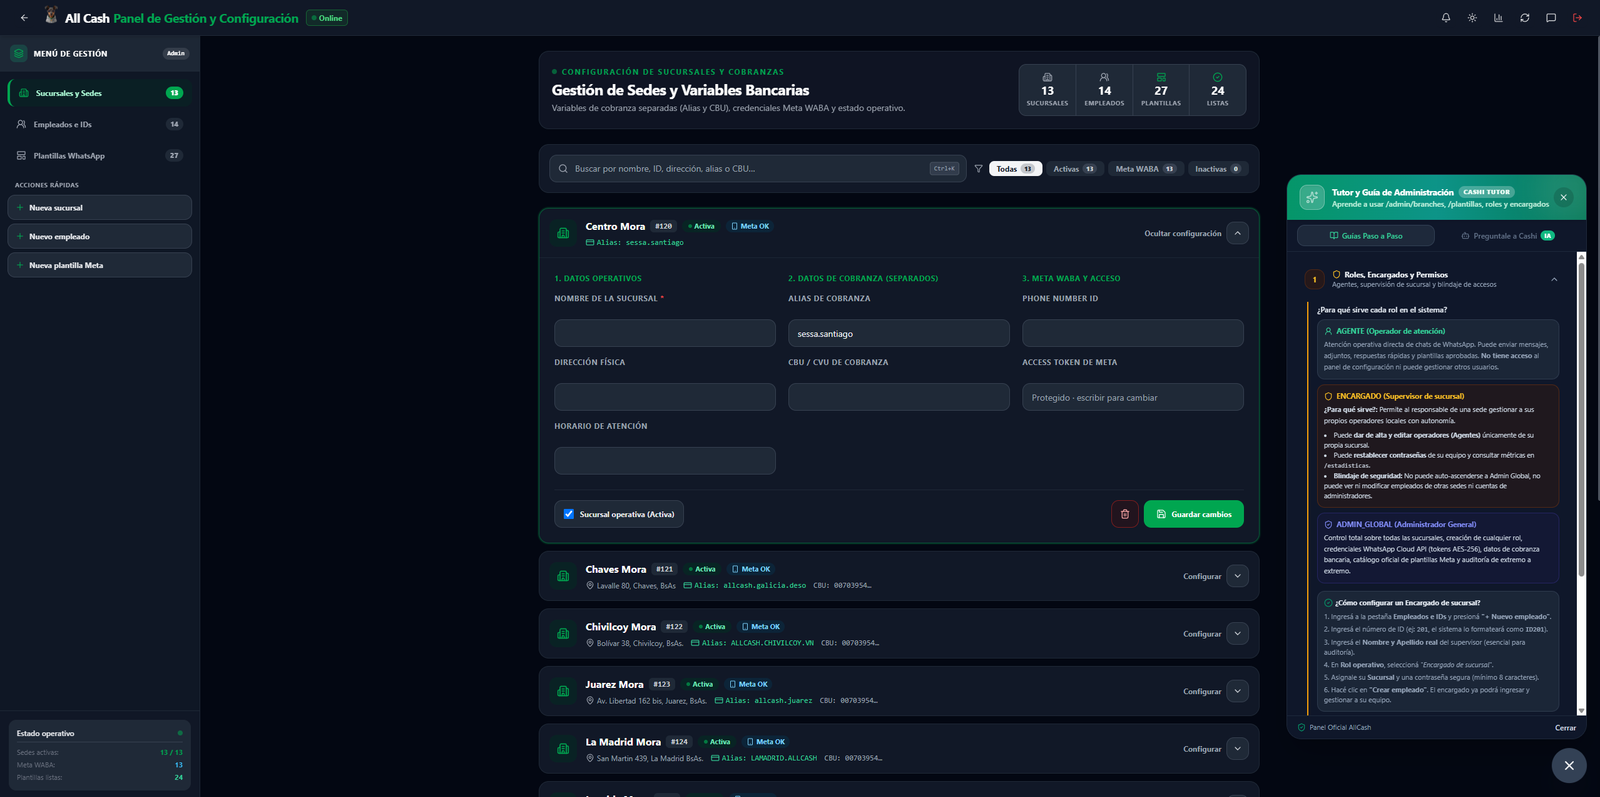Screen dimensions: 1600x797
Task: Click the ADMIN_GLOBAL role card
Action: coord(1439,548)
